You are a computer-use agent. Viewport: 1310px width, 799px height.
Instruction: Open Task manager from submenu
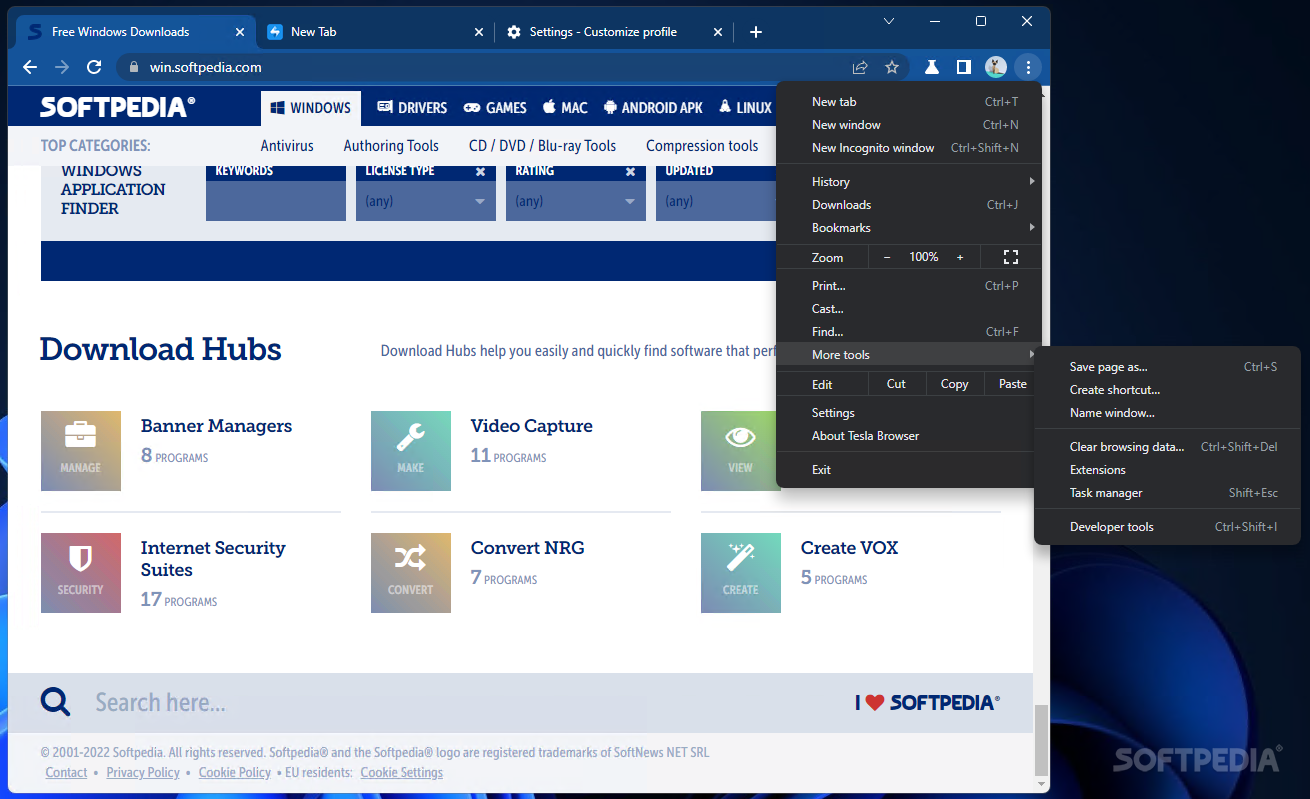click(1167, 493)
